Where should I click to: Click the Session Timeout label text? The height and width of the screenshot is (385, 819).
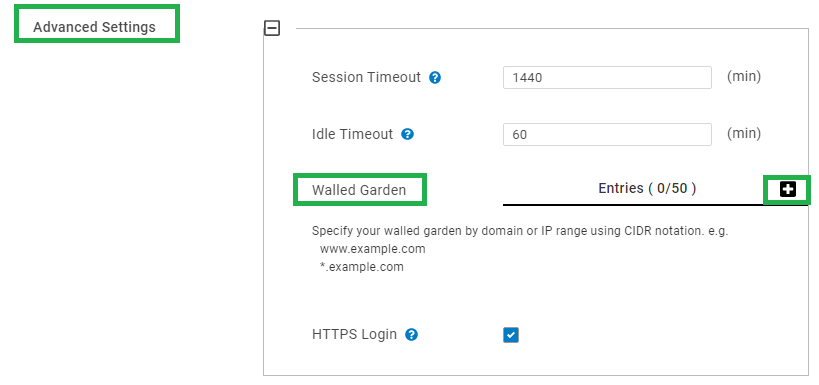pos(366,77)
